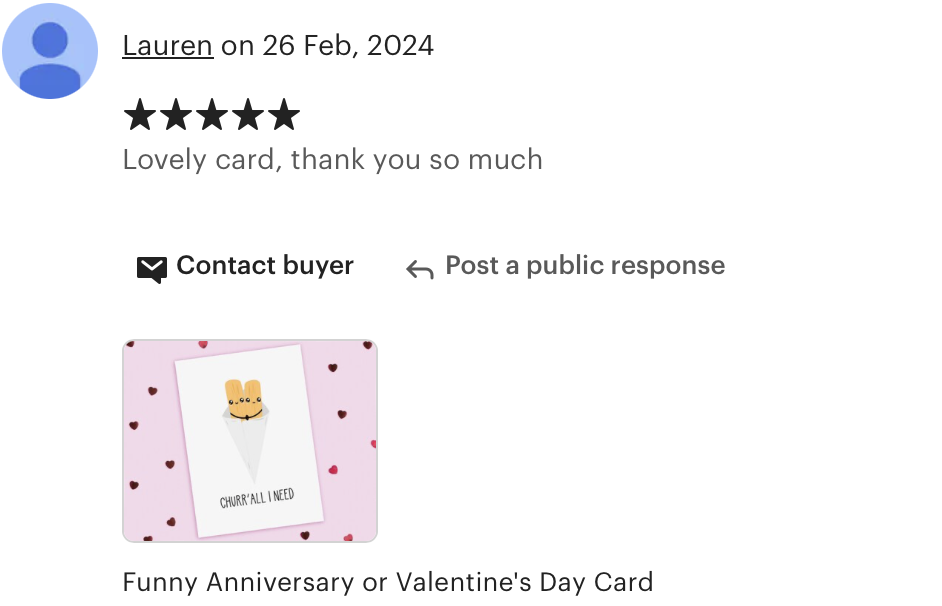
Task: Click the envelope icon beside Contact buyer
Action: (x=152, y=270)
